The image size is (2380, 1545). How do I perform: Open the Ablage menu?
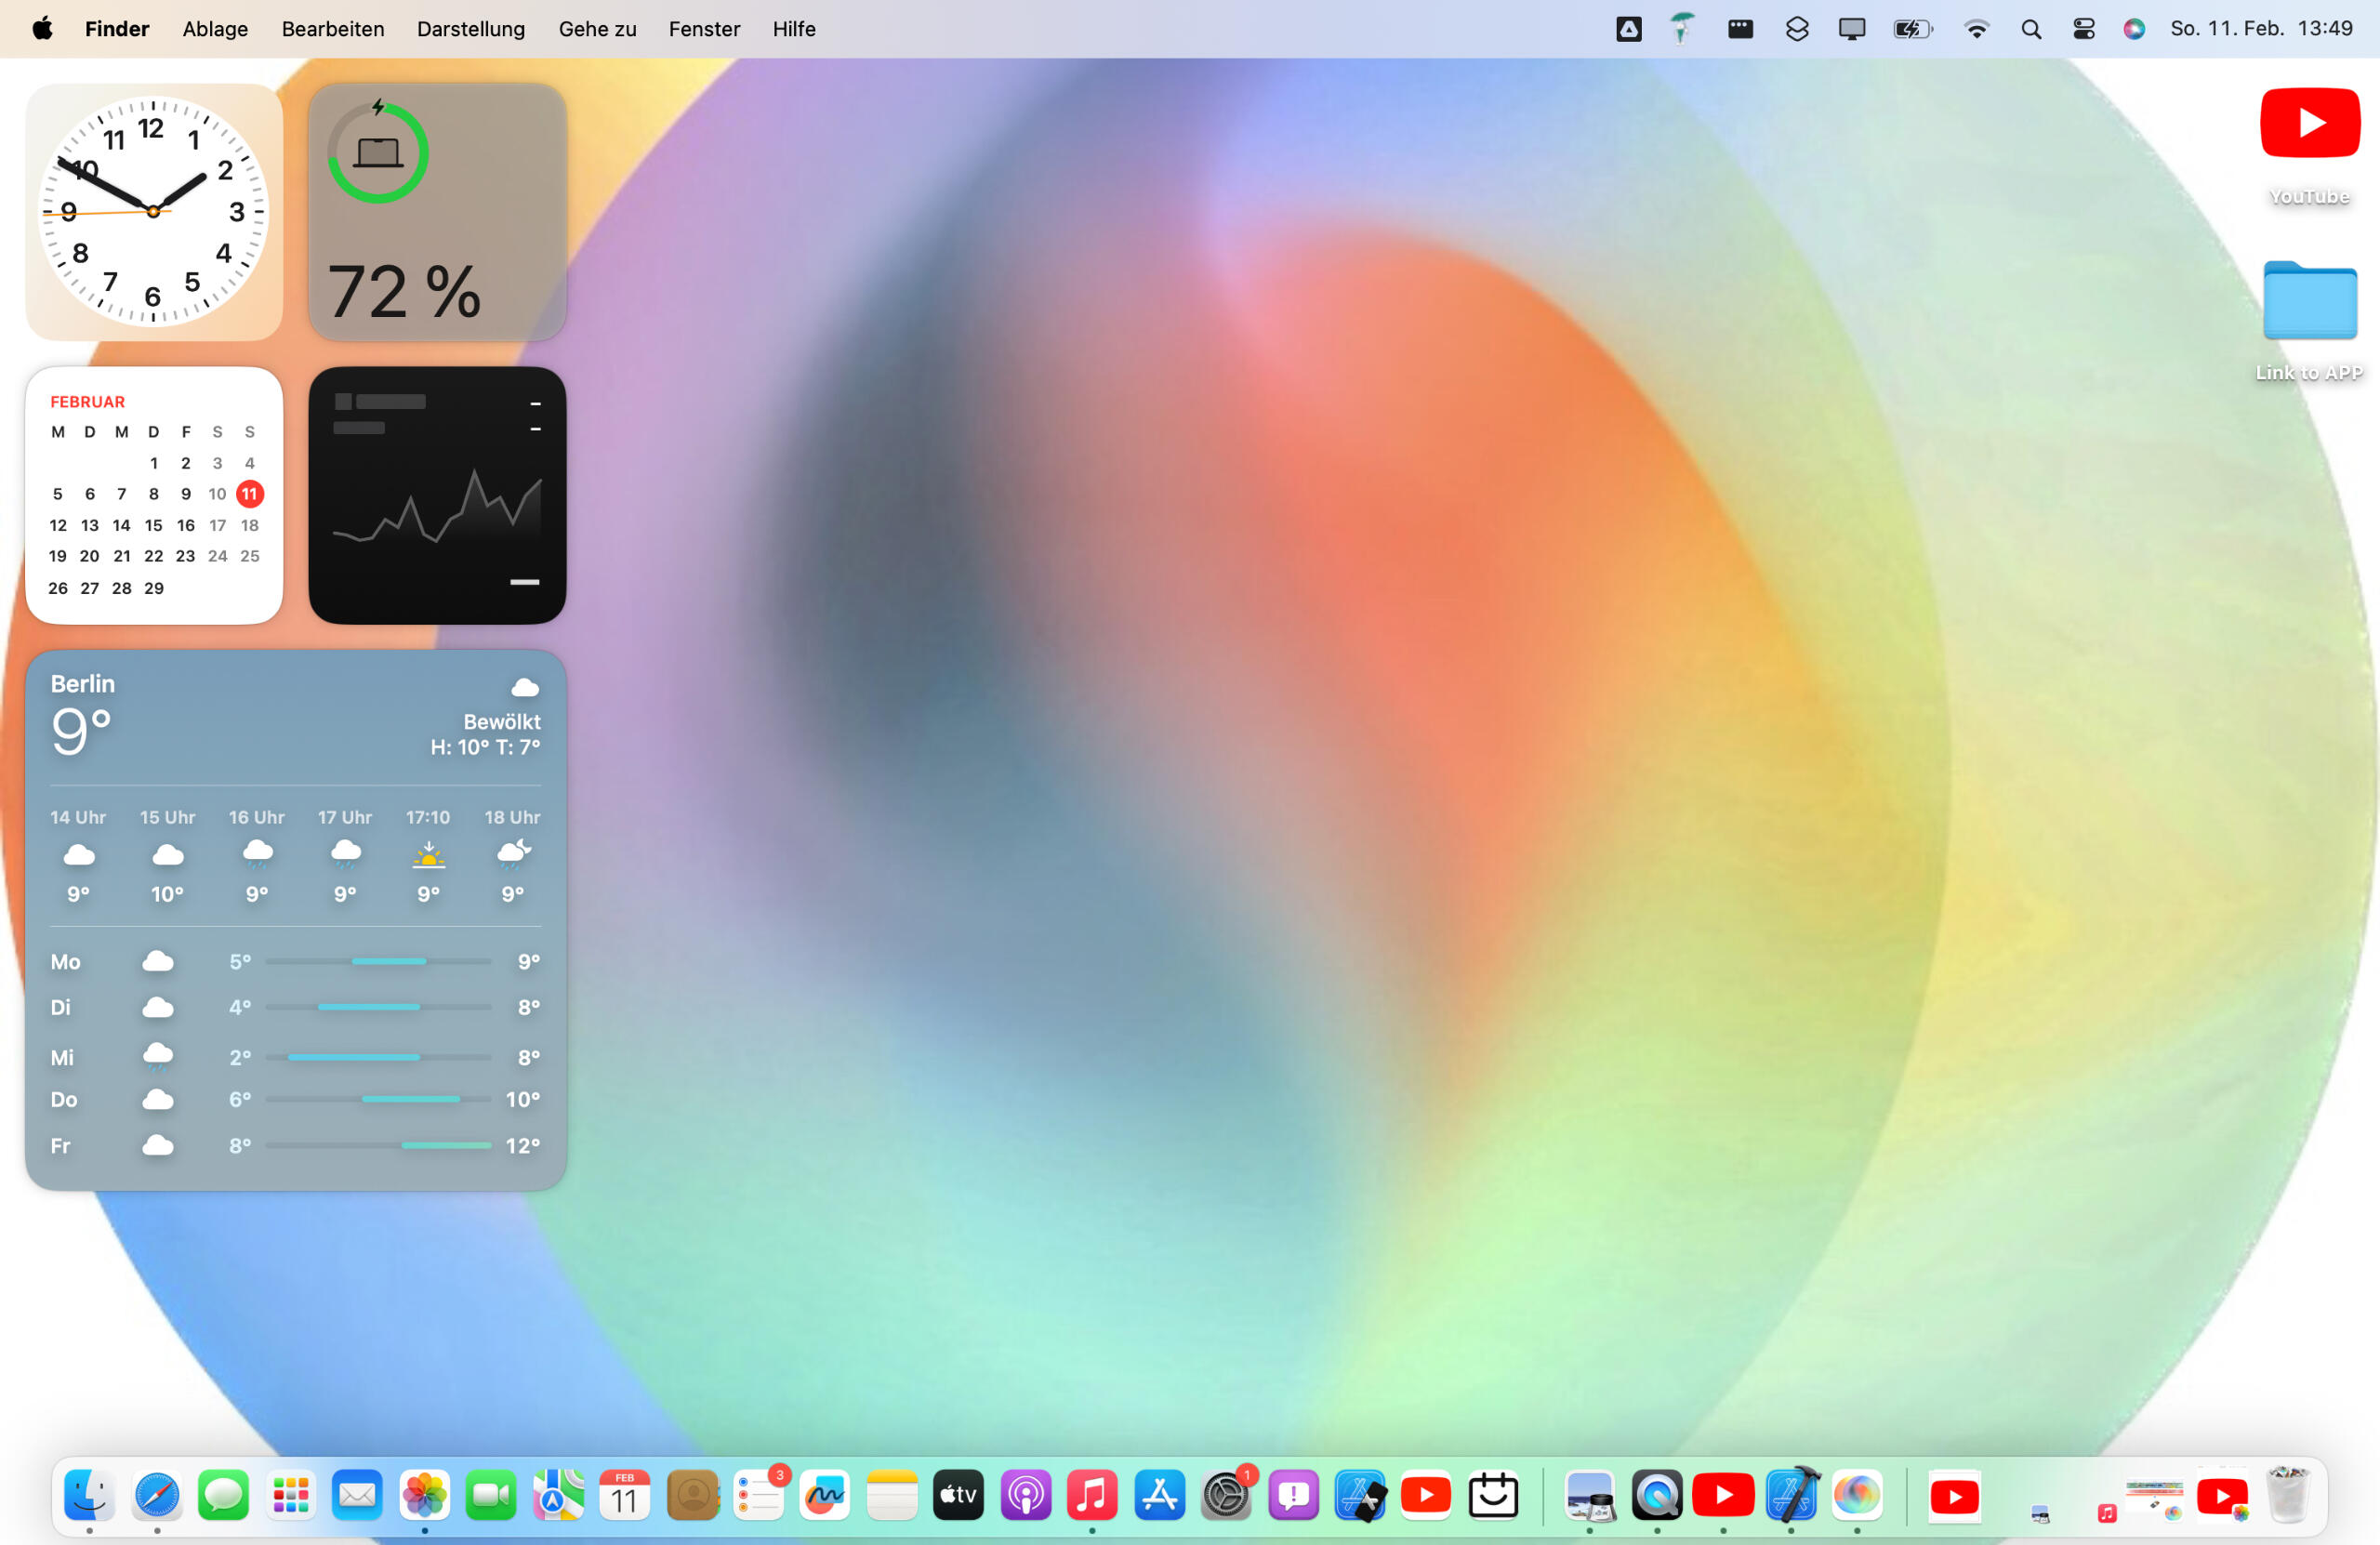click(215, 29)
